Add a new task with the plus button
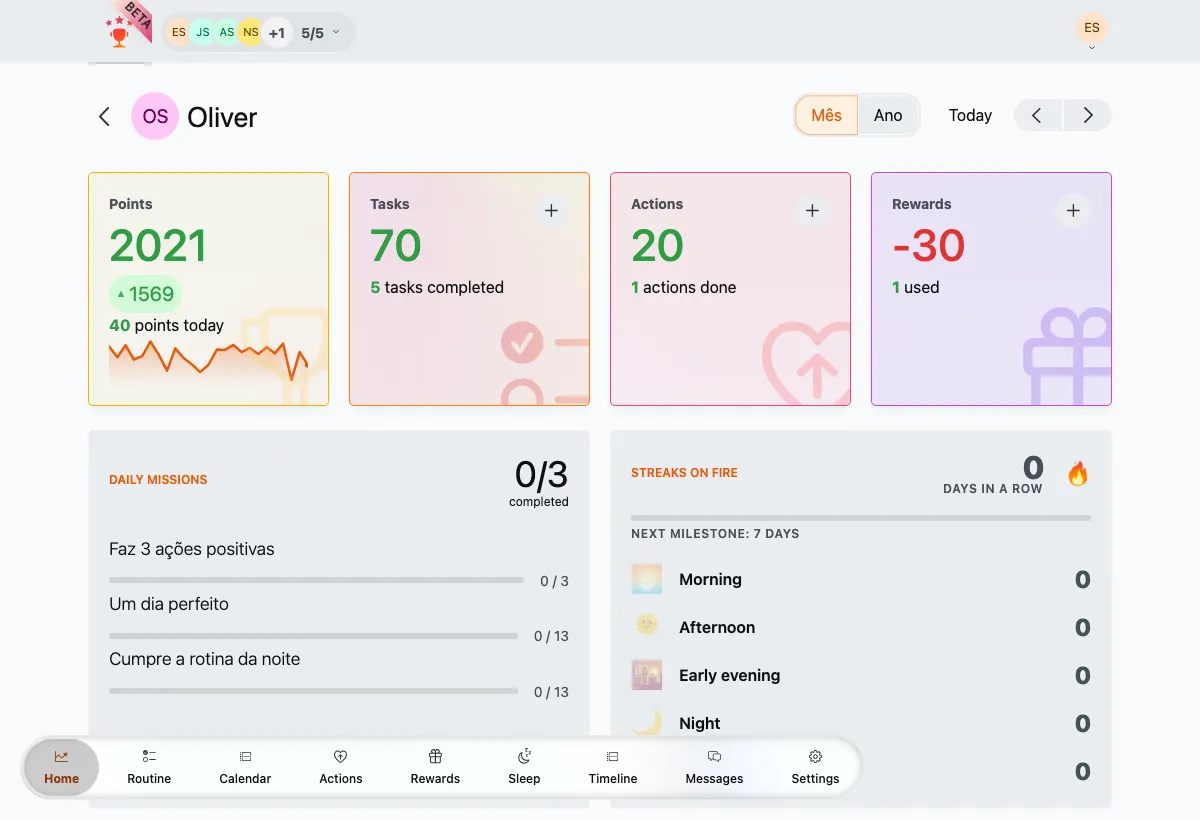 tap(551, 211)
